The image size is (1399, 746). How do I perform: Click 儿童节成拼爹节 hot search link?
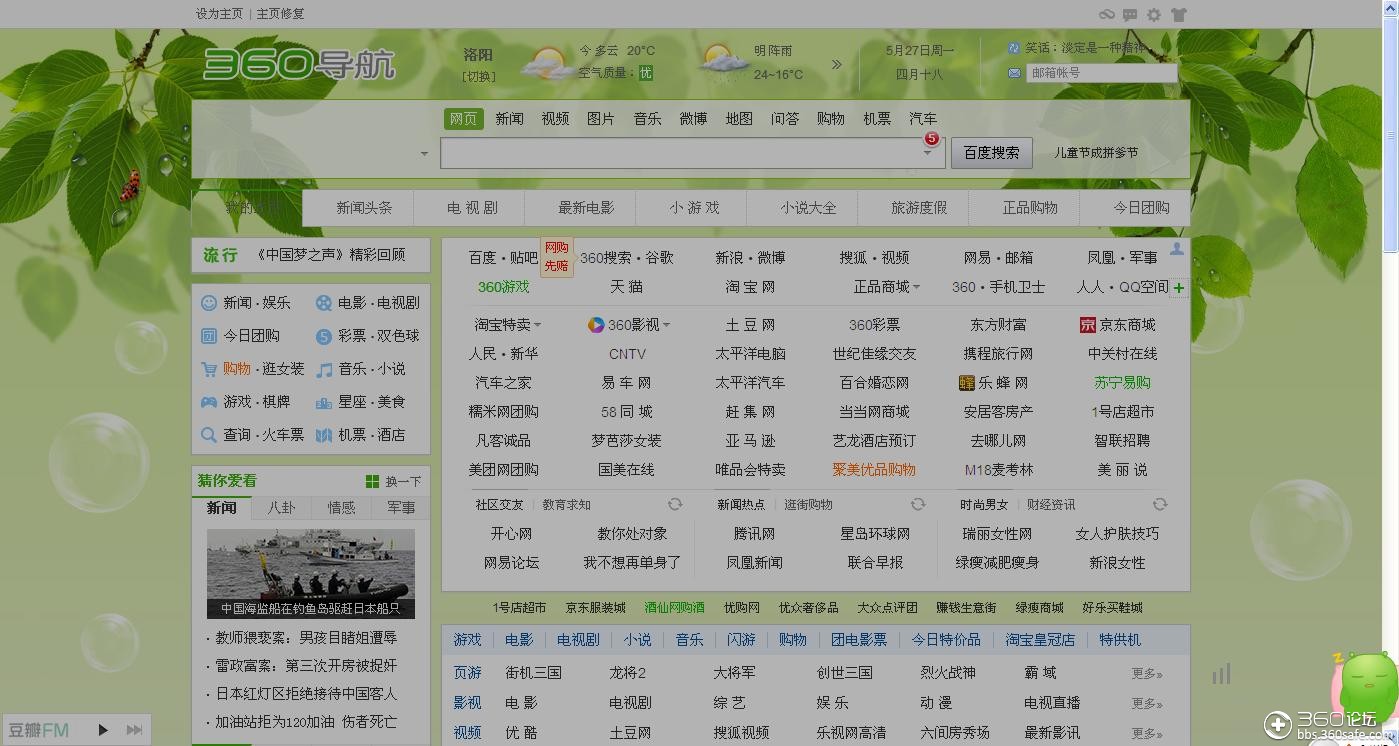[x=1096, y=153]
